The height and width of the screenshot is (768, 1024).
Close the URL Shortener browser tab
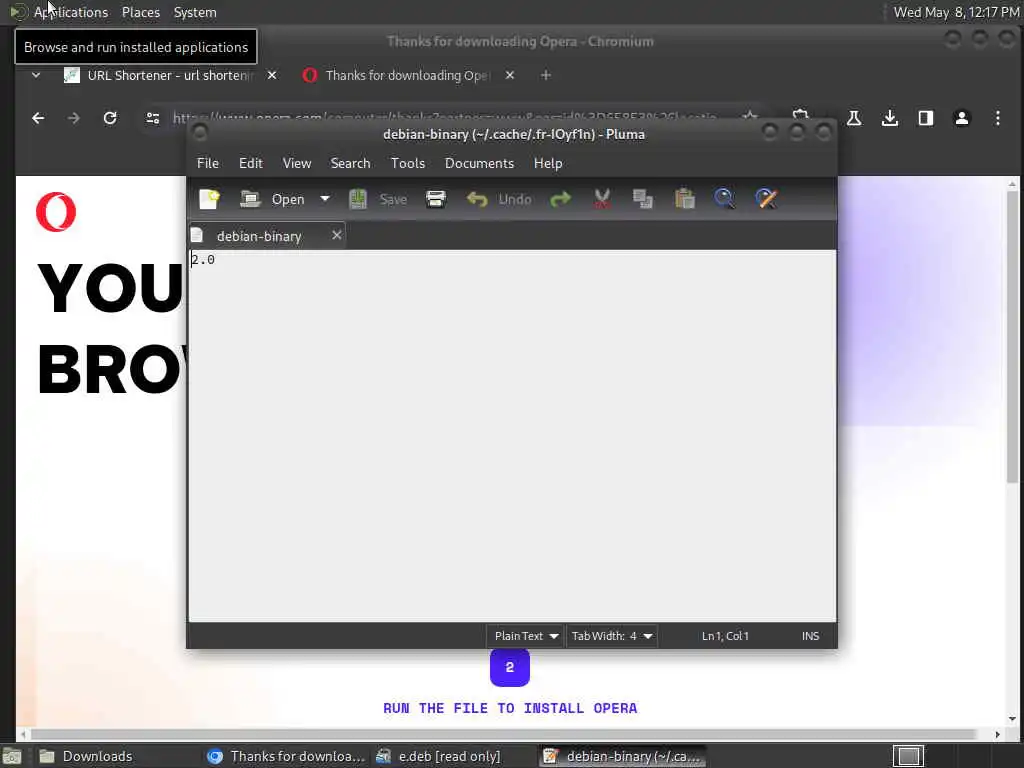(272, 76)
